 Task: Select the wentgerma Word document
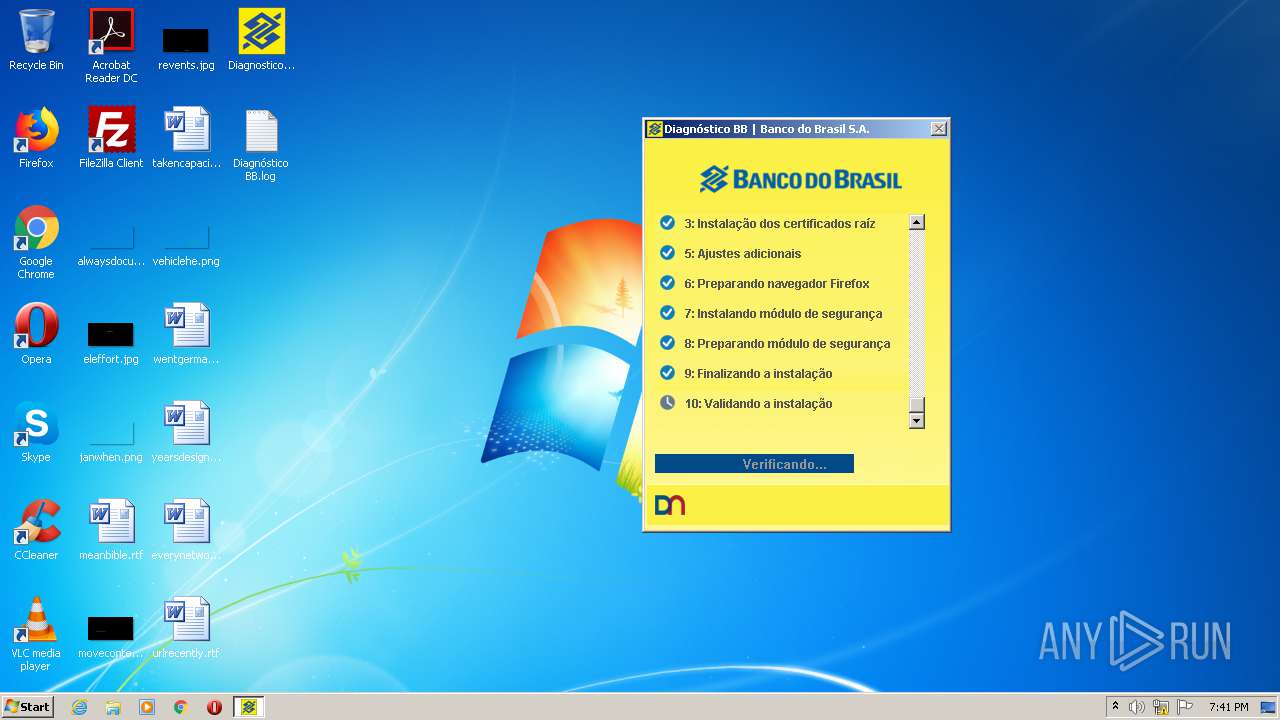coord(186,334)
